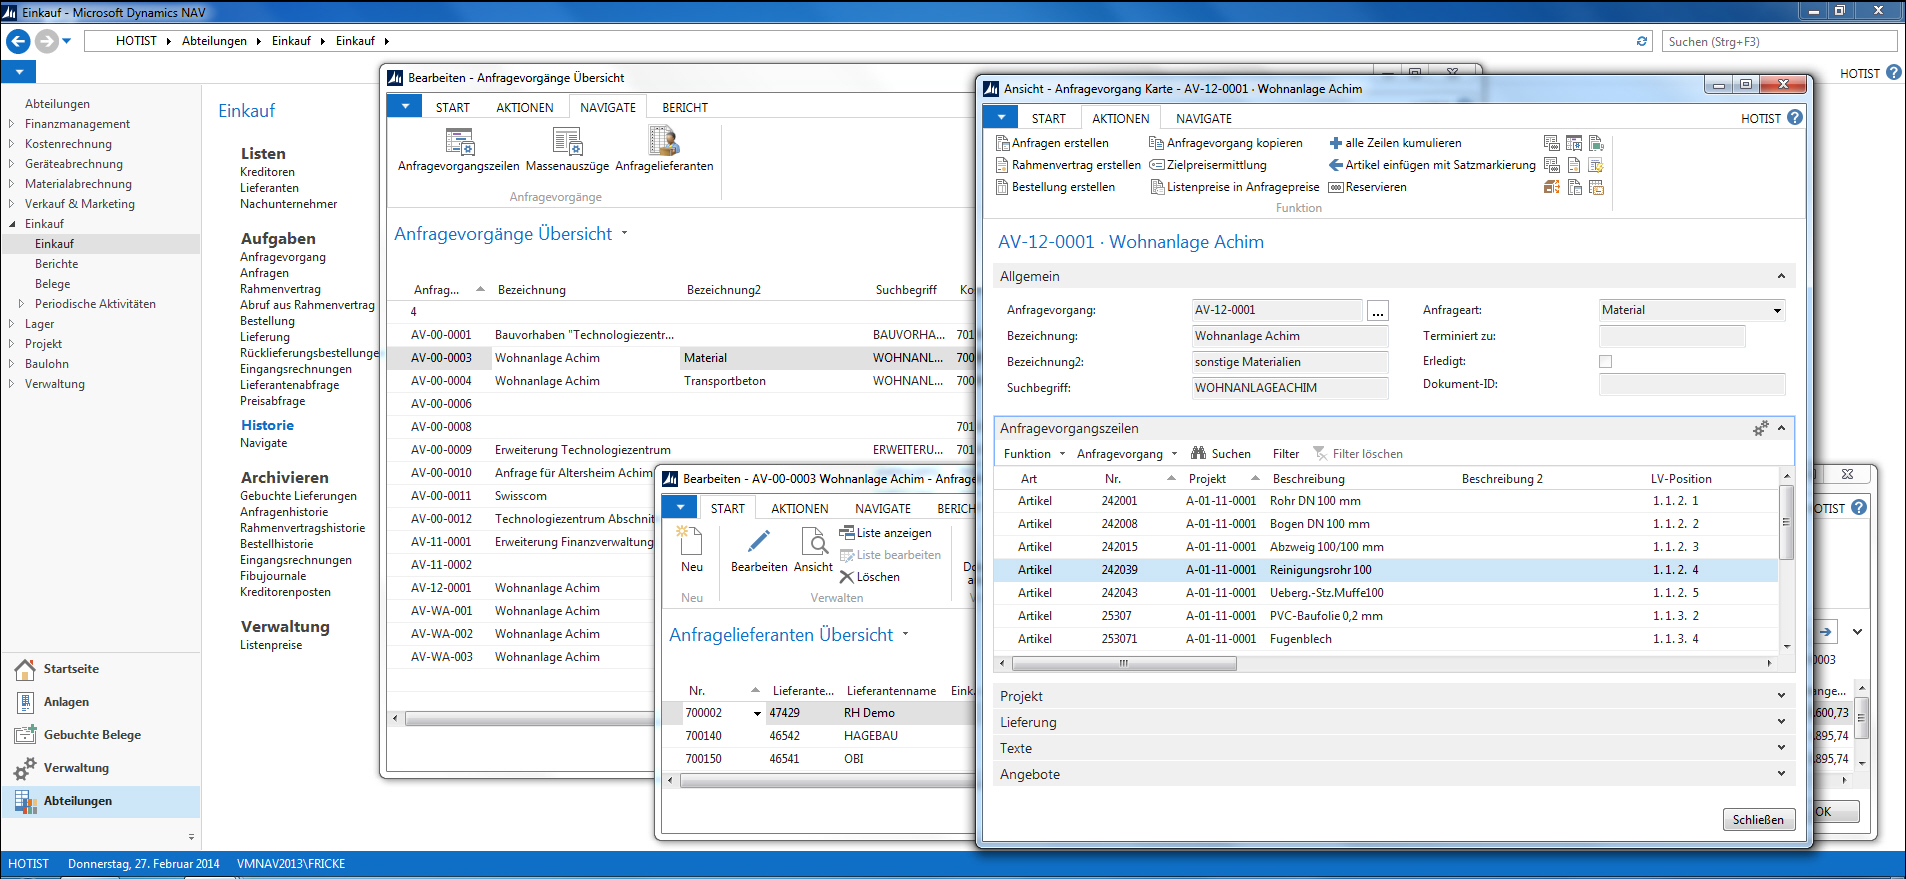Screen dimensions: 1906x879
Task: Click the Terminiert zu field
Action: [1672, 336]
